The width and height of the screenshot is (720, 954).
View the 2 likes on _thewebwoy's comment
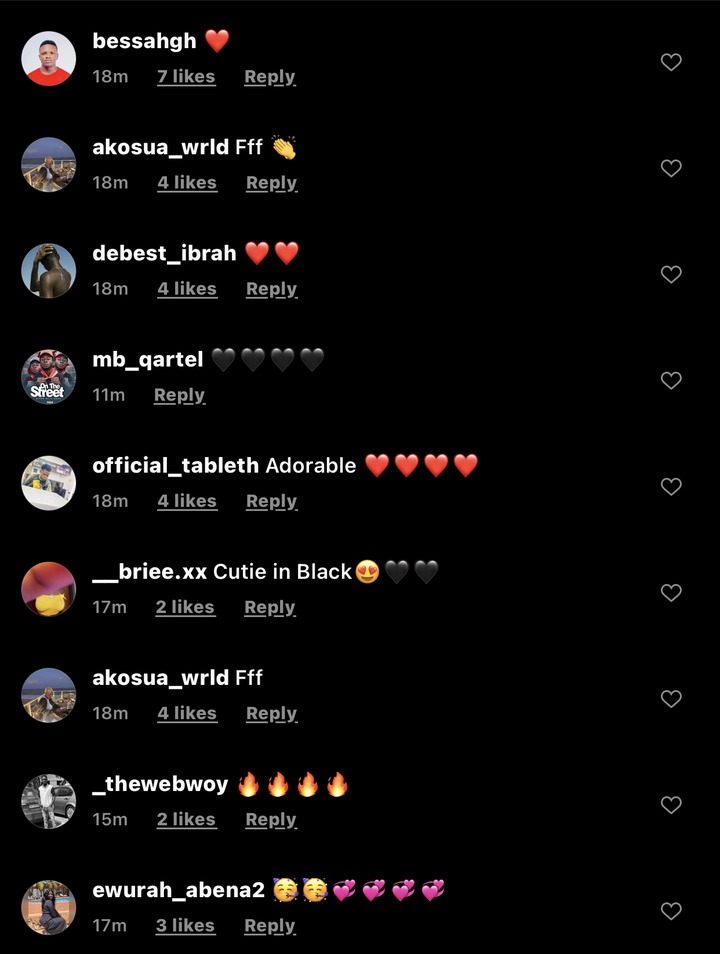tap(186, 820)
